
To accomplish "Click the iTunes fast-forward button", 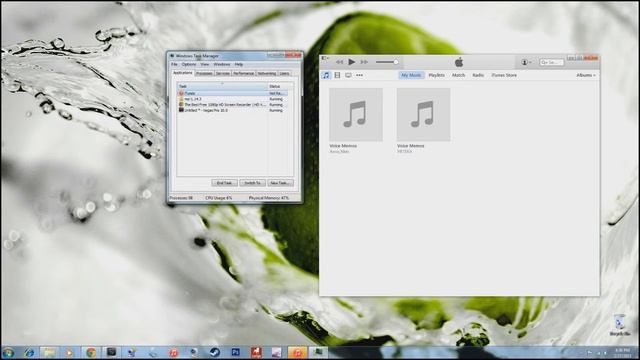I will [x=364, y=62].
